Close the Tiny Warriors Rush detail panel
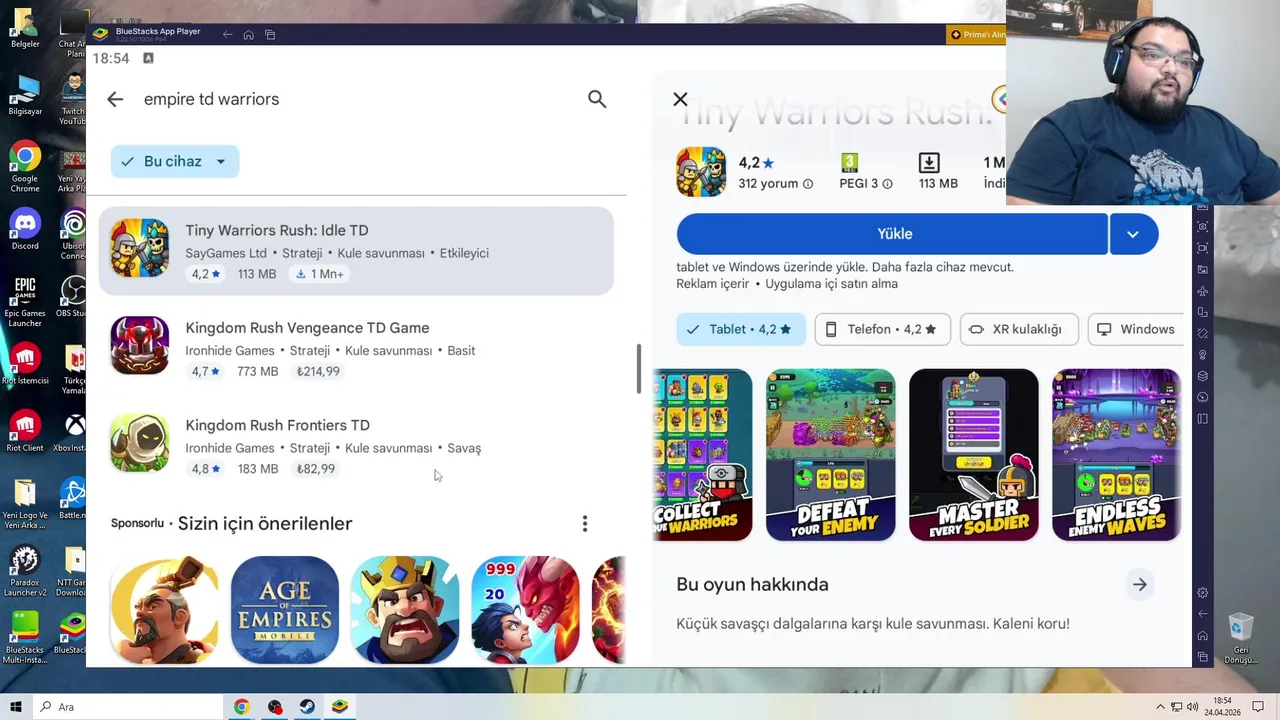The width and height of the screenshot is (1280, 720). pos(680,99)
